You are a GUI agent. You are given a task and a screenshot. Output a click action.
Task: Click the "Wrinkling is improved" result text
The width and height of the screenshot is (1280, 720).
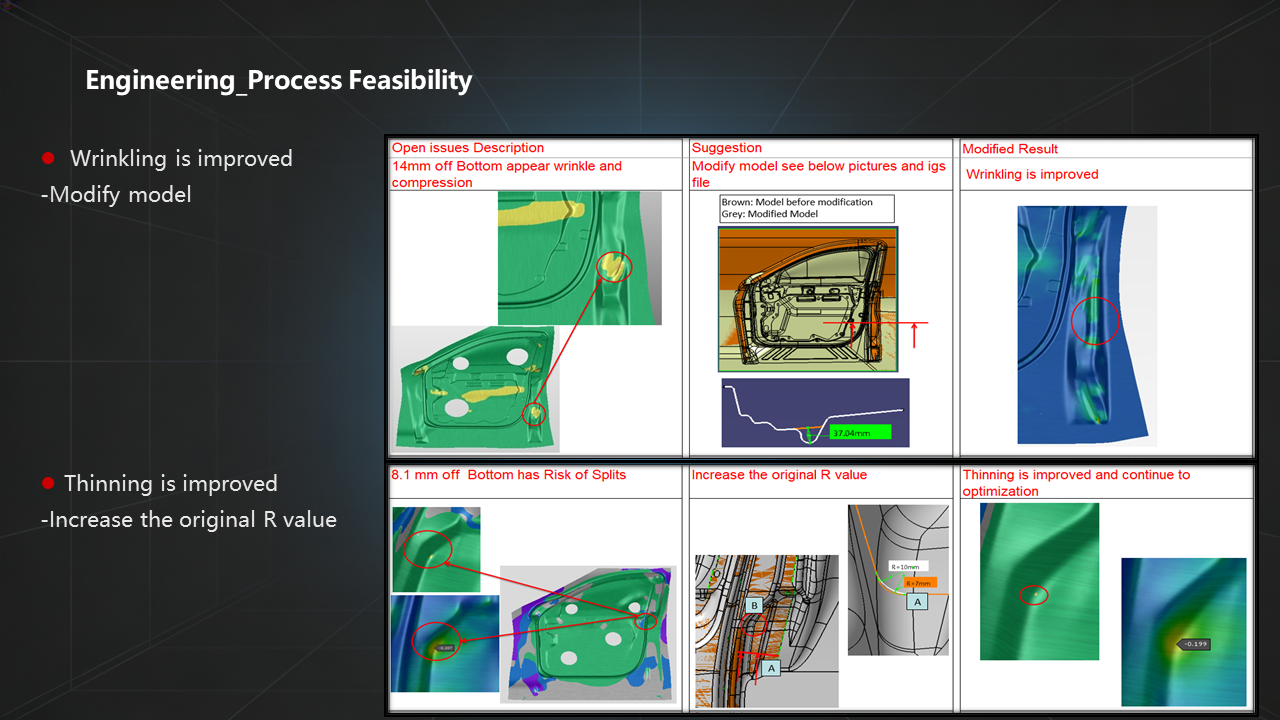[x=1031, y=173]
